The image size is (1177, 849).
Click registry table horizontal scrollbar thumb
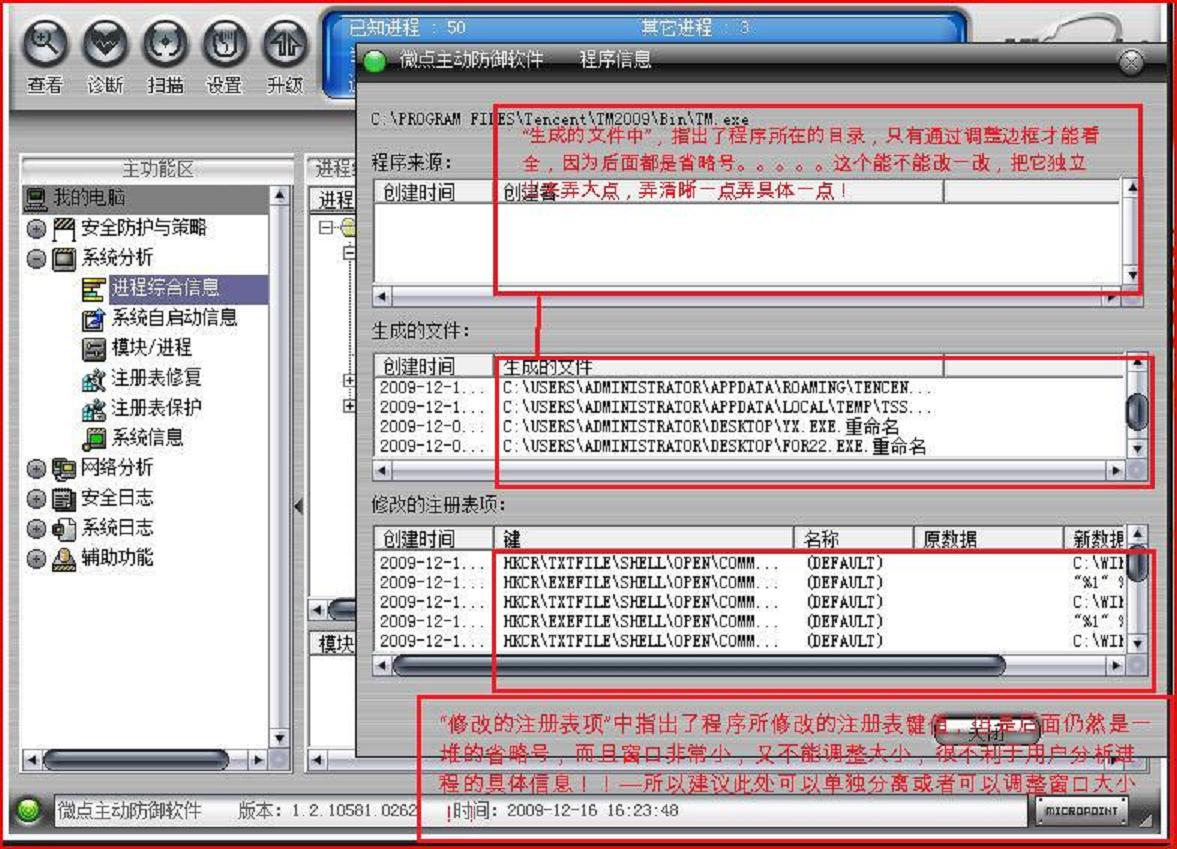698,665
